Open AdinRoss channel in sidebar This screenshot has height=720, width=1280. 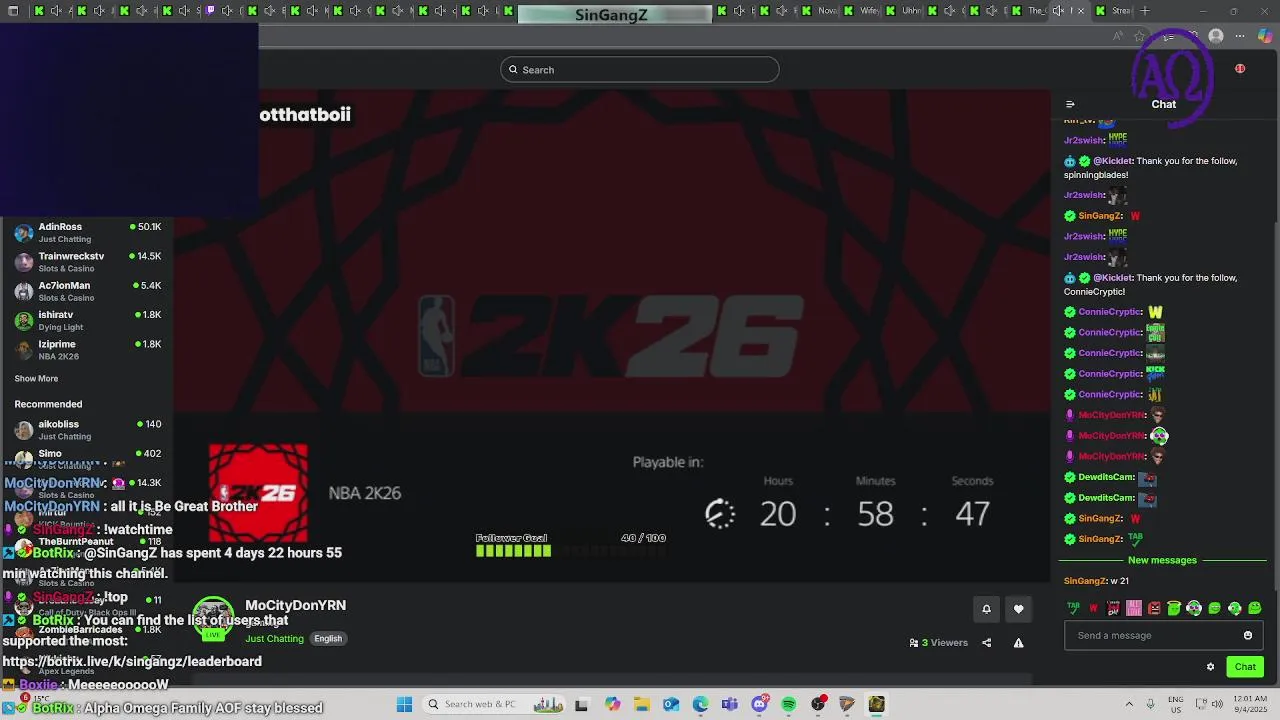(87, 232)
